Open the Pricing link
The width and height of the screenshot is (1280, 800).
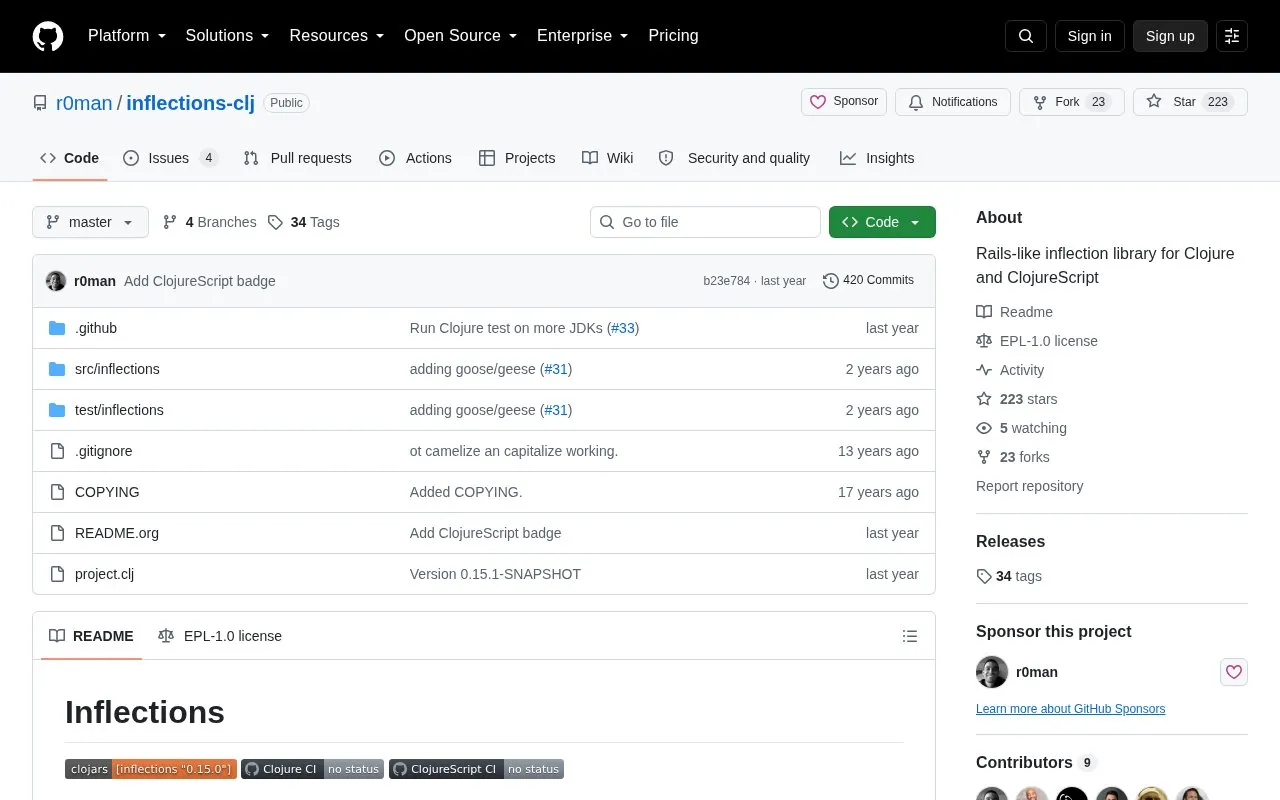(x=673, y=36)
